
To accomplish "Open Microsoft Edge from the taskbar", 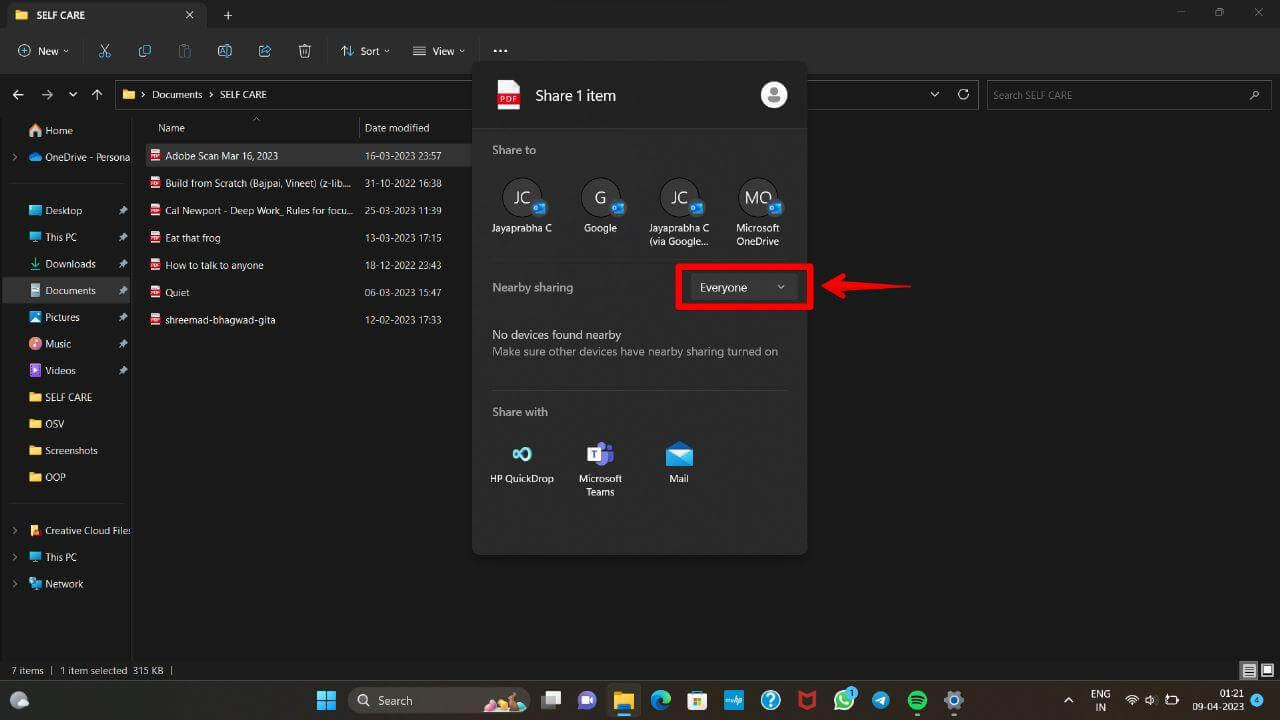I will point(660,700).
